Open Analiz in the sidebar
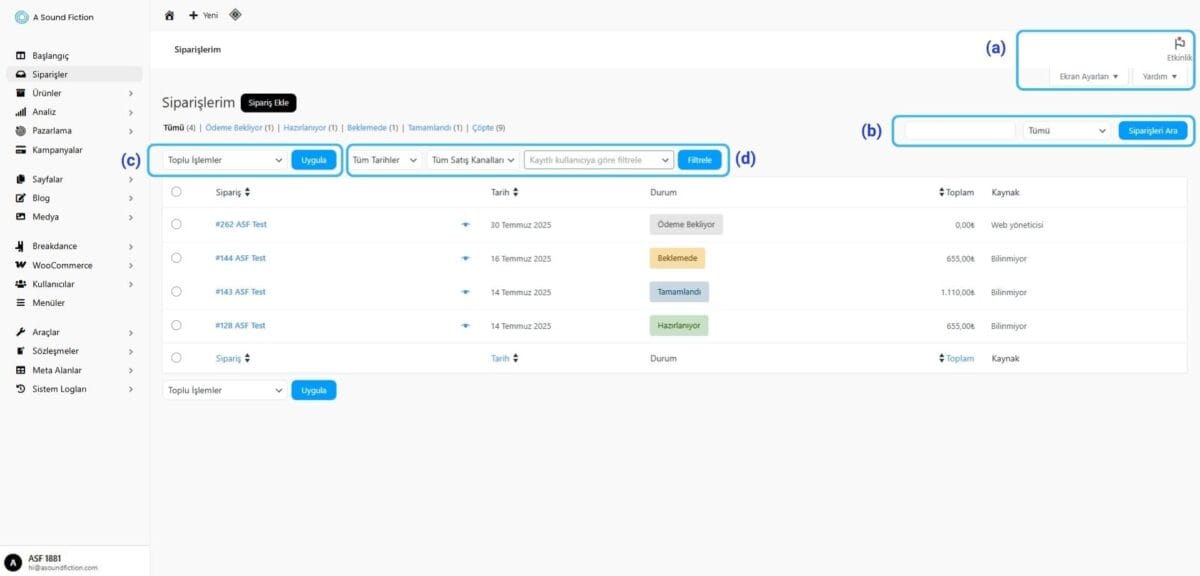The width and height of the screenshot is (1200, 576). pos(44,112)
